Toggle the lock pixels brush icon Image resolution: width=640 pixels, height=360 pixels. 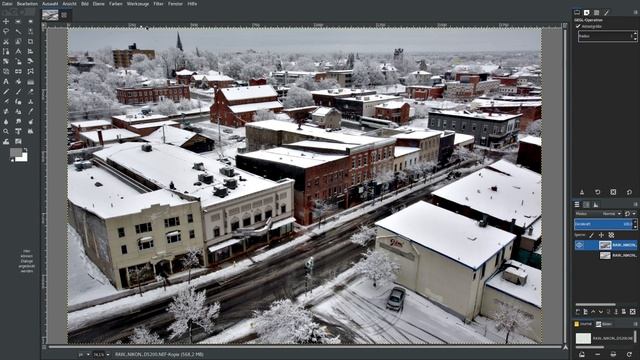[591, 235]
